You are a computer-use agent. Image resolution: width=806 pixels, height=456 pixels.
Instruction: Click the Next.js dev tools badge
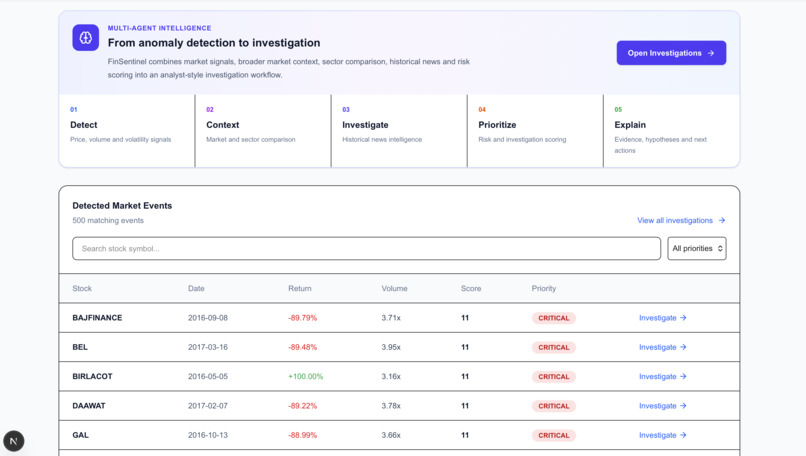point(14,441)
